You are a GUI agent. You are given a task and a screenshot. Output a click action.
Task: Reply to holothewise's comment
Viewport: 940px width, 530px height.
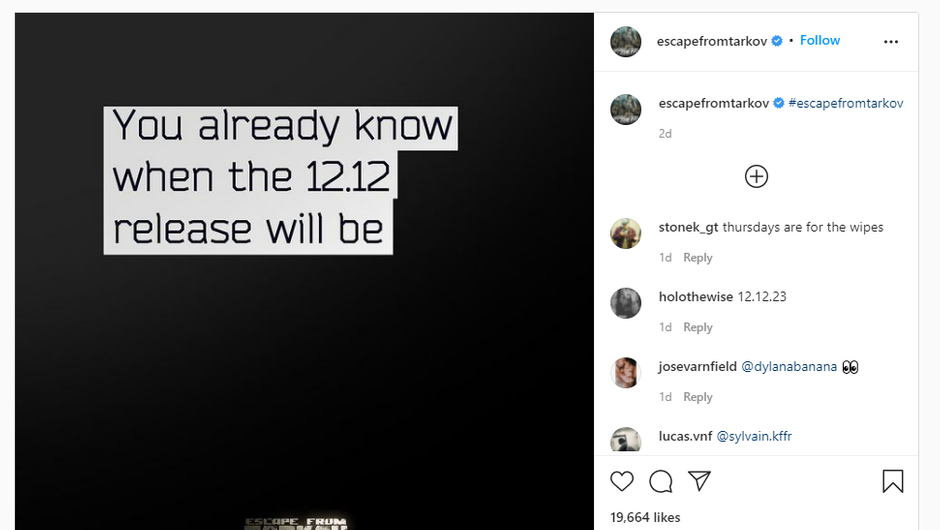pos(698,327)
